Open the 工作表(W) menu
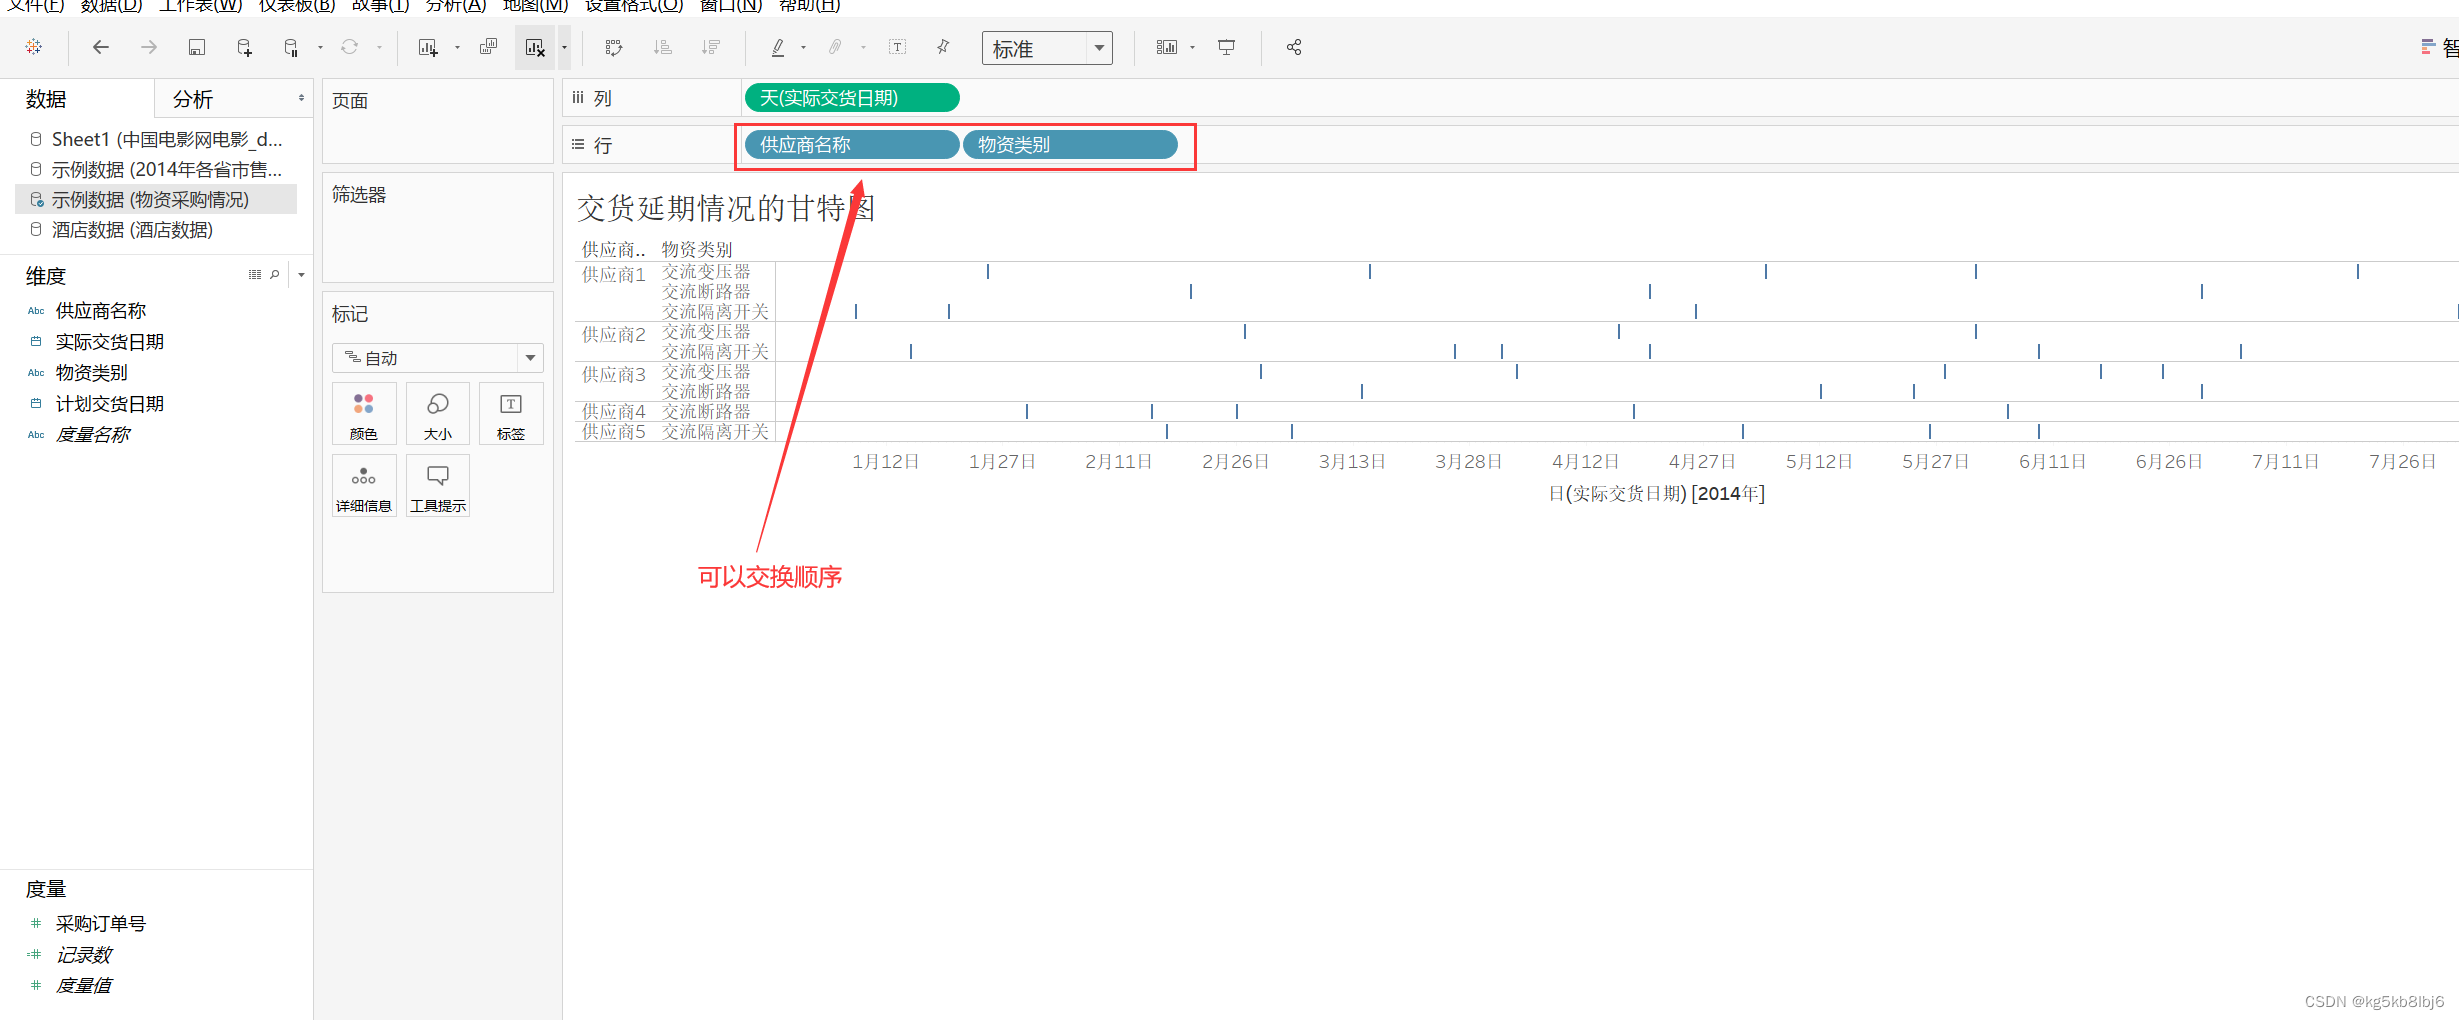The height and width of the screenshot is (1020, 2459). tap(201, 6)
